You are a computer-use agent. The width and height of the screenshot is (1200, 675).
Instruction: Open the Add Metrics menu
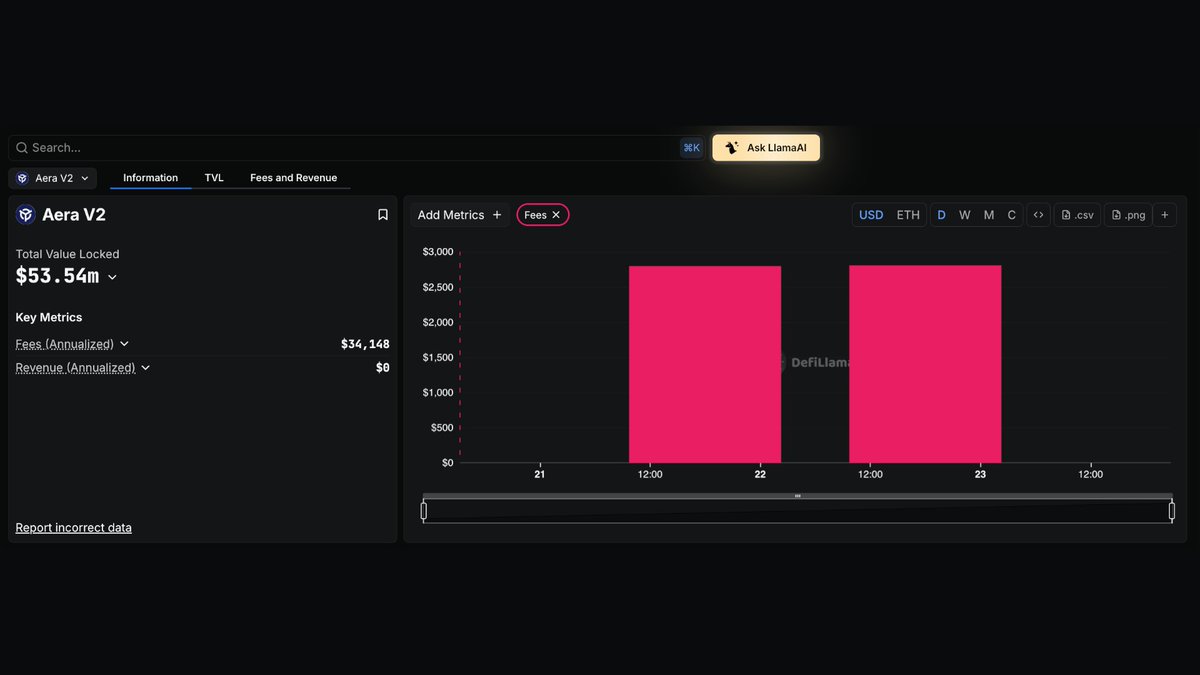click(460, 215)
